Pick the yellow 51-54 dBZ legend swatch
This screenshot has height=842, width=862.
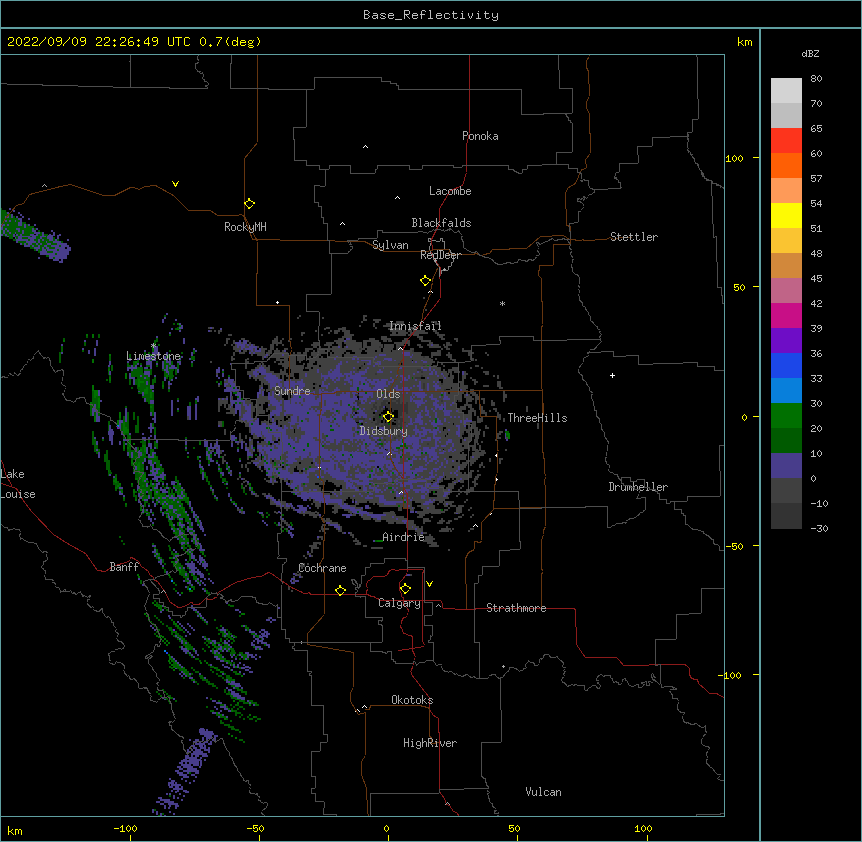(x=786, y=215)
